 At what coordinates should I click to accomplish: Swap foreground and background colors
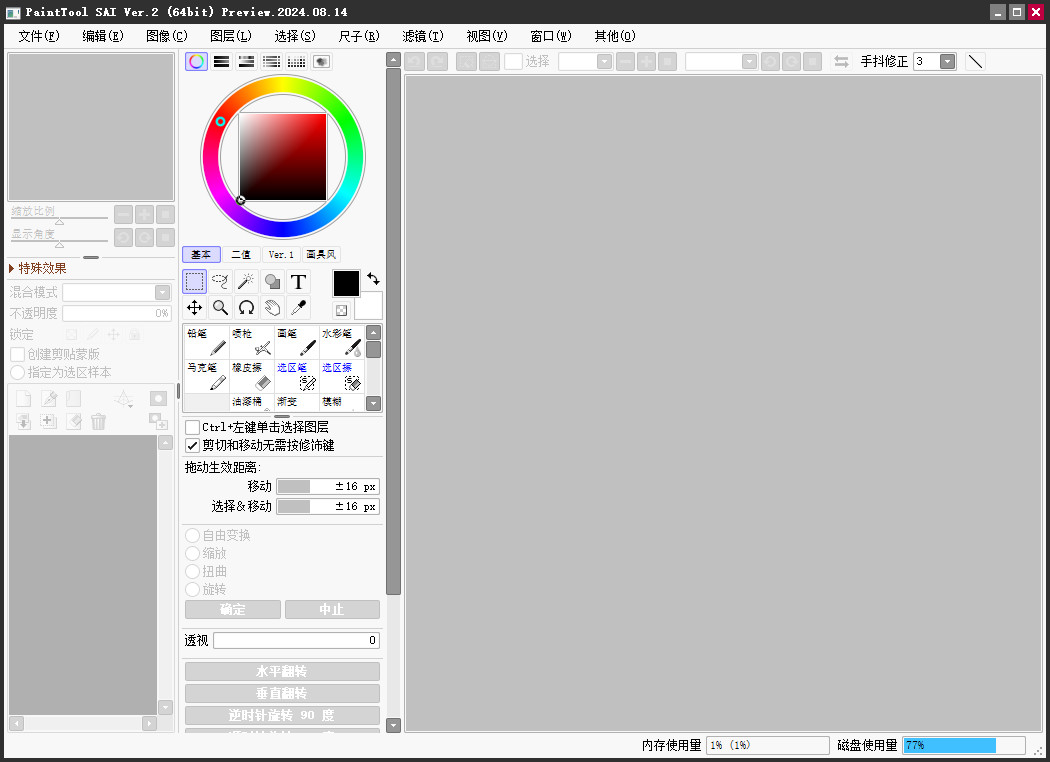[x=373, y=279]
